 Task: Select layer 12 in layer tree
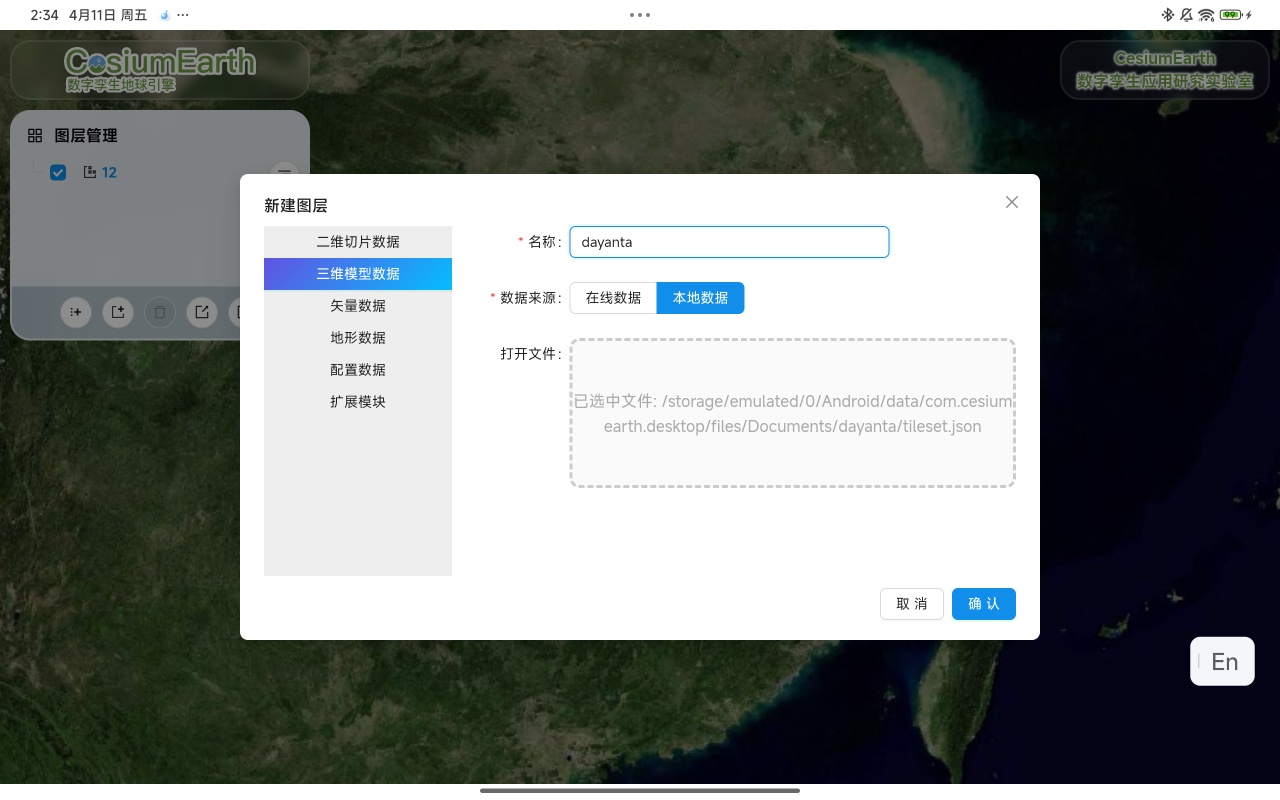109,173
